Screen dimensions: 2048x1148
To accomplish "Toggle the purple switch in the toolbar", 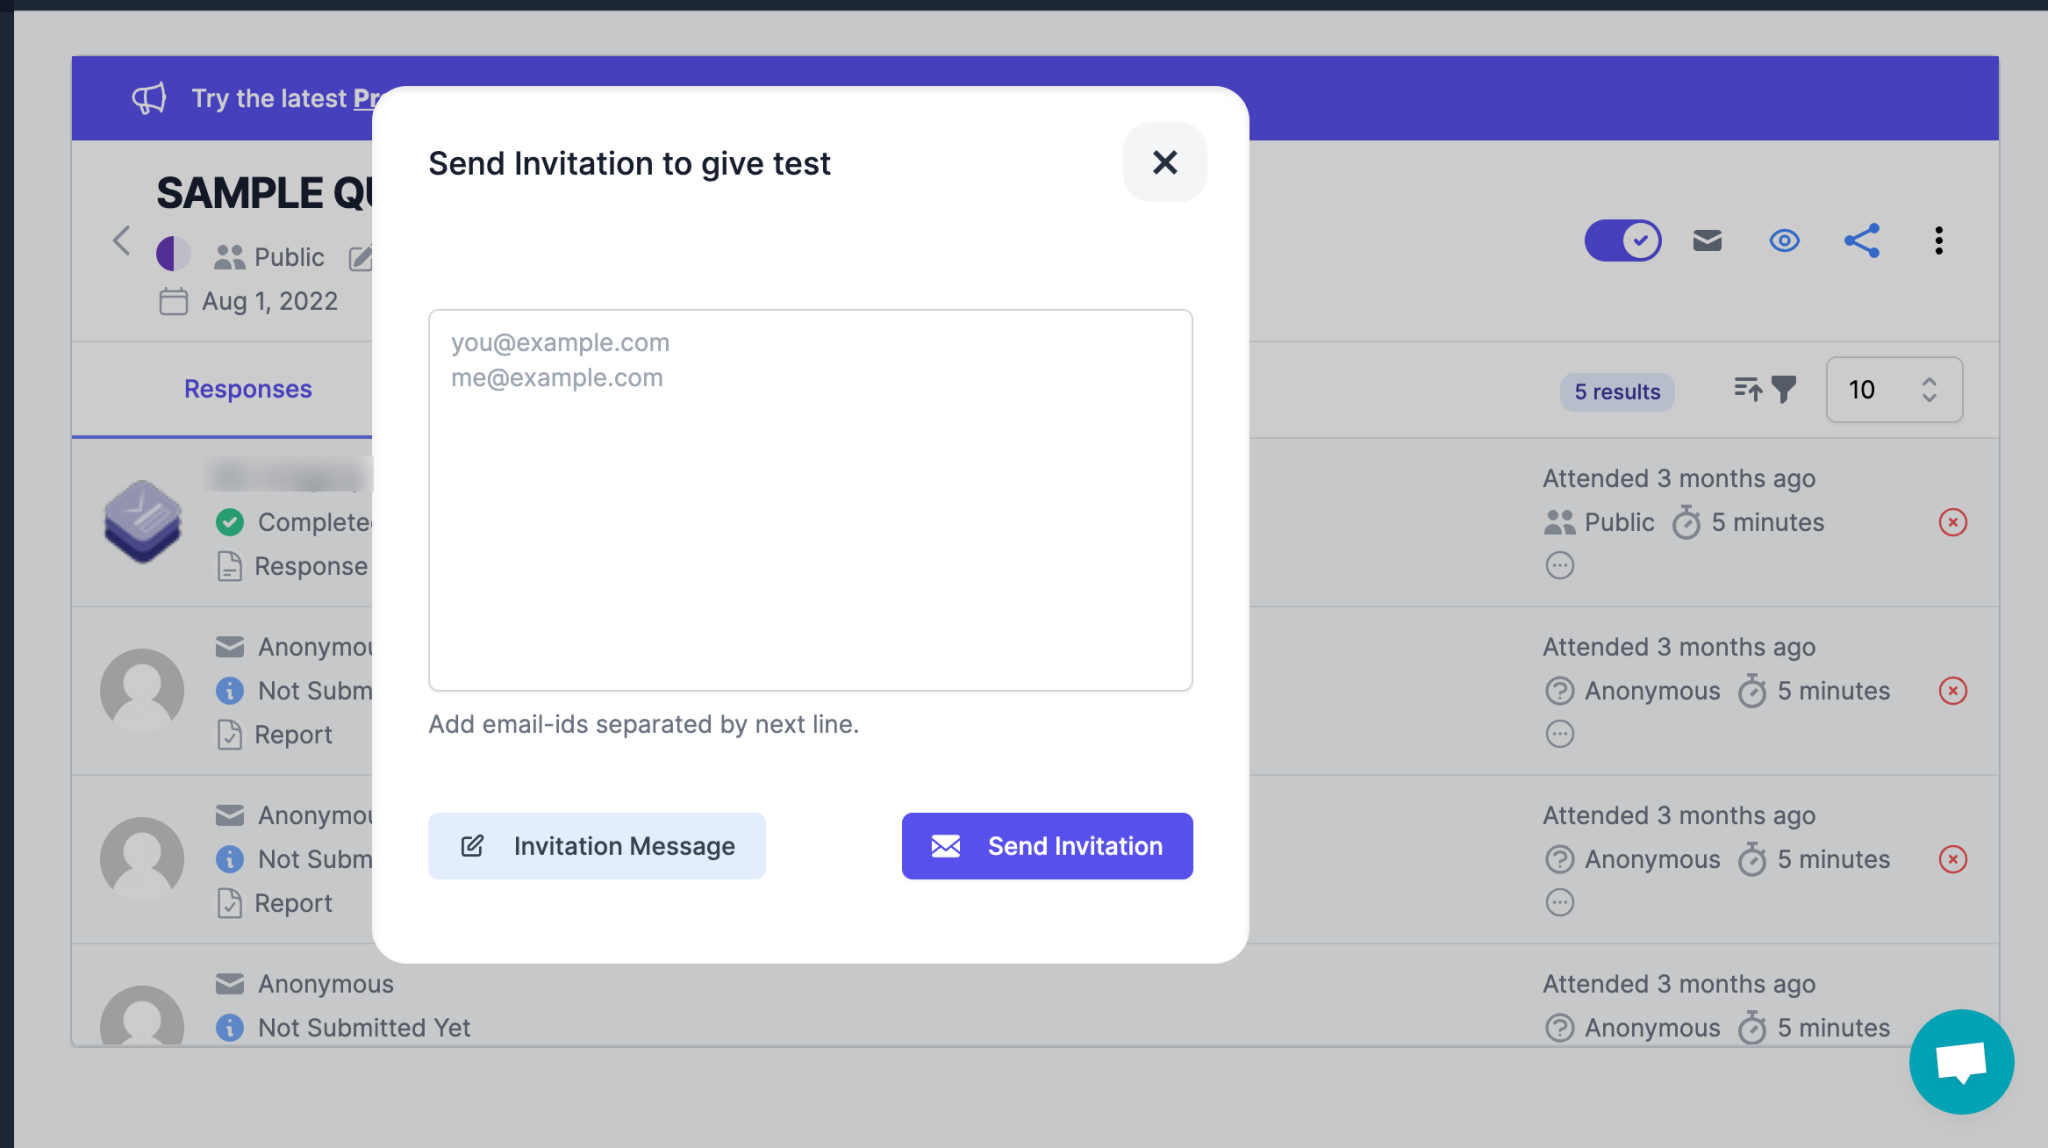I will tap(1622, 240).
